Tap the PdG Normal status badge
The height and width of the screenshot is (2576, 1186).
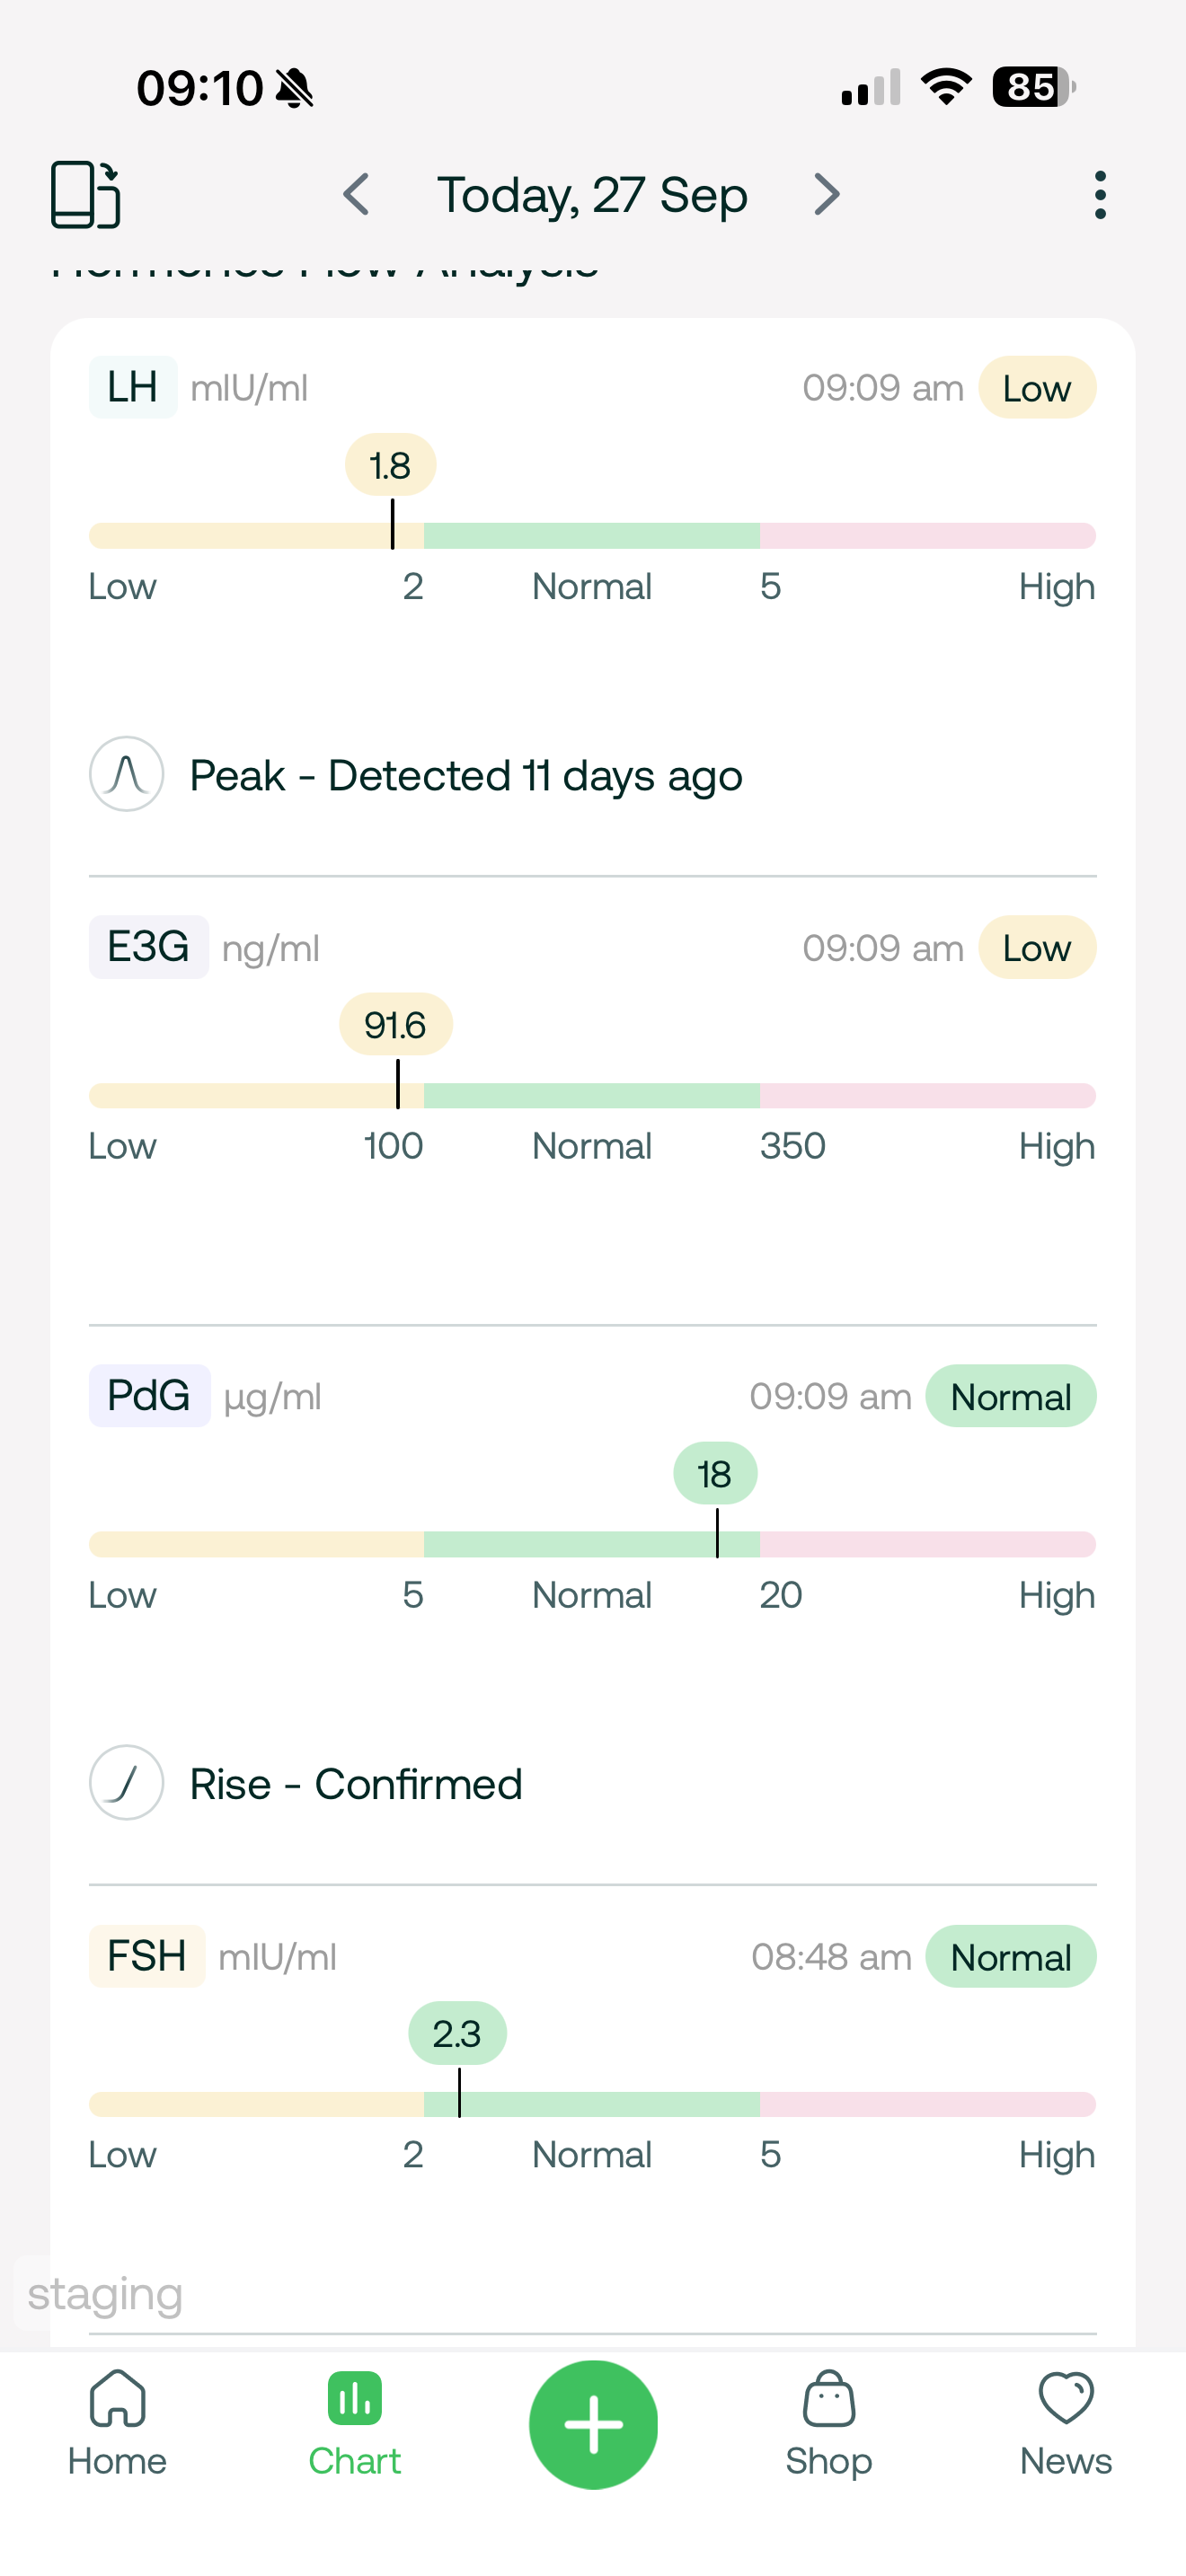(x=1010, y=1397)
